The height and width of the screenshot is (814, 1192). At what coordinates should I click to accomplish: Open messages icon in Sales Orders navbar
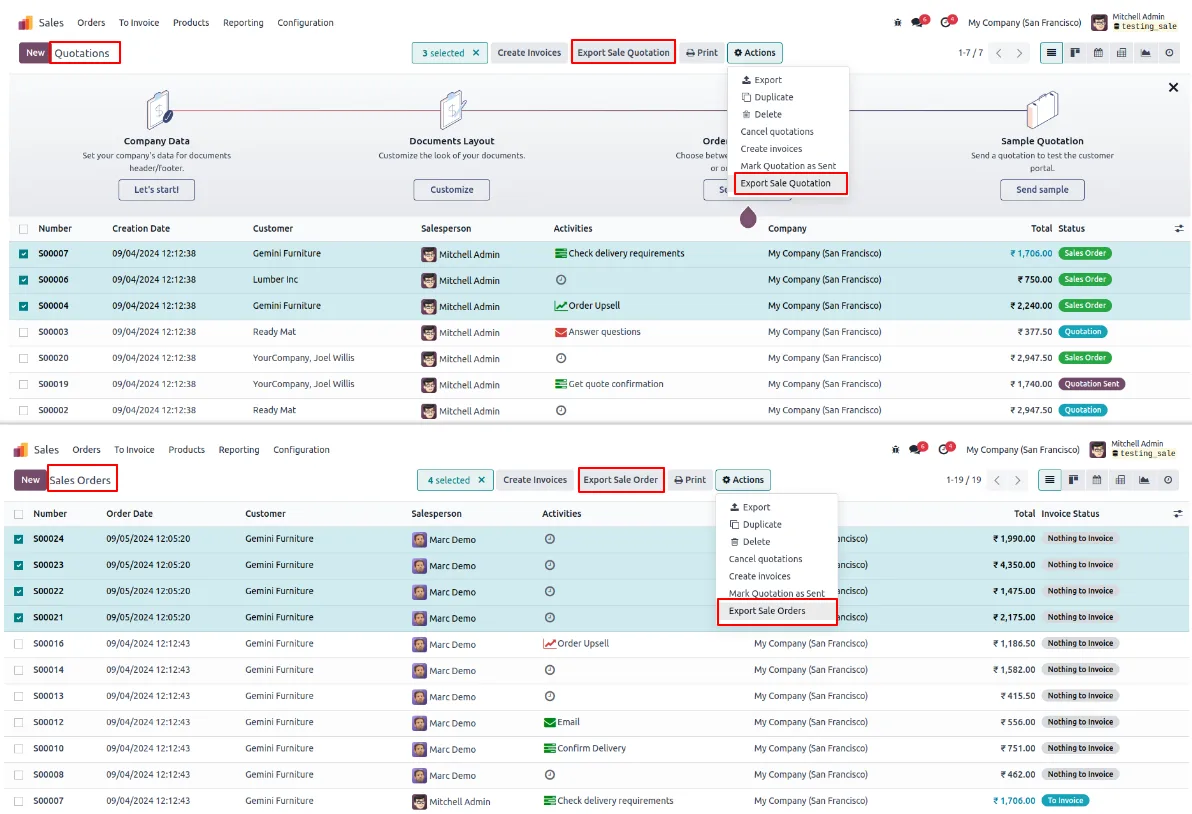click(916, 449)
